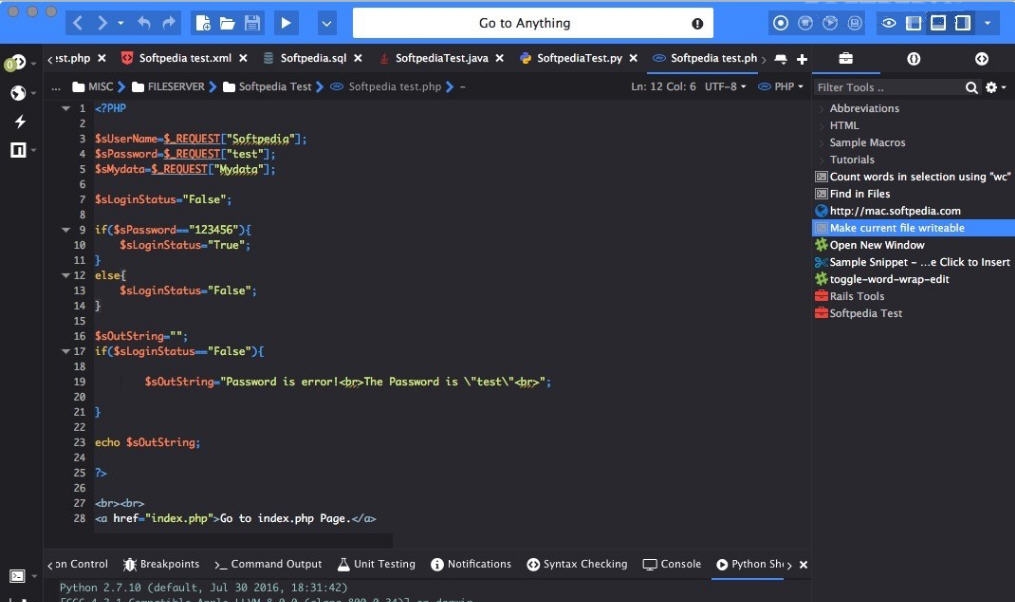Switch to the SoftpediaTest.py tab
This screenshot has width=1015, height=602.
pyautogui.click(x=578, y=58)
